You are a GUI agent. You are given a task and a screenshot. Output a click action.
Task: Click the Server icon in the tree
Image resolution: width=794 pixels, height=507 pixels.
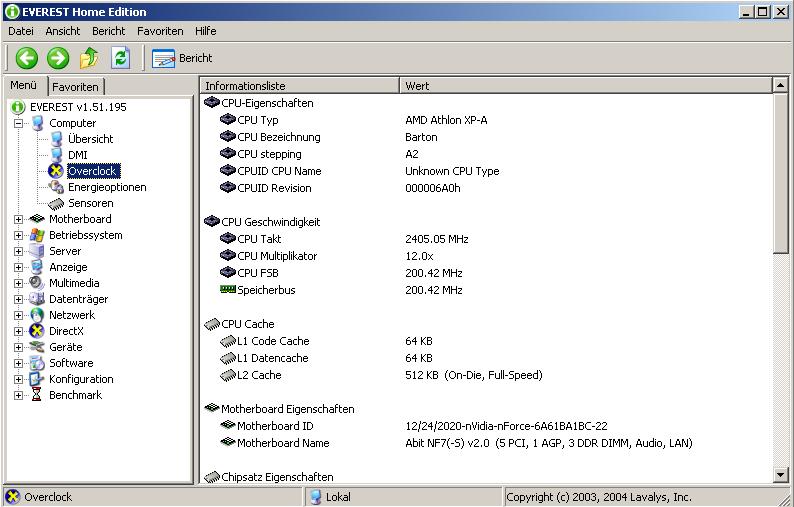pos(37,251)
